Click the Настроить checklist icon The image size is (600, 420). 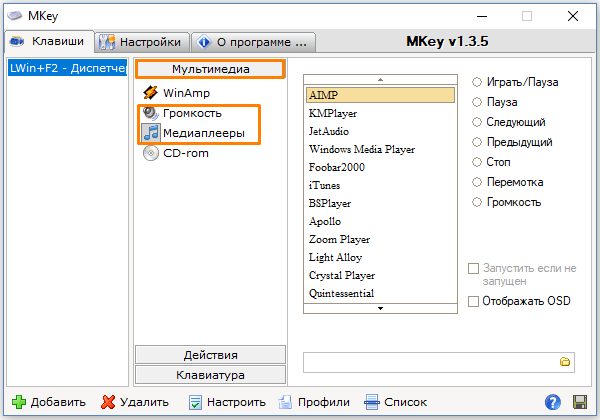pyautogui.click(x=195, y=402)
